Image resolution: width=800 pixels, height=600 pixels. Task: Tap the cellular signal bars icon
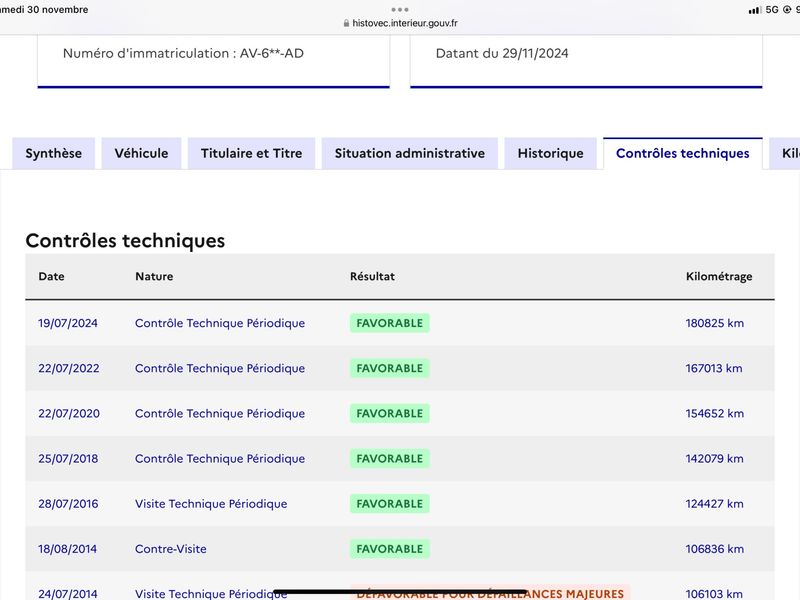pyautogui.click(x=755, y=10)
